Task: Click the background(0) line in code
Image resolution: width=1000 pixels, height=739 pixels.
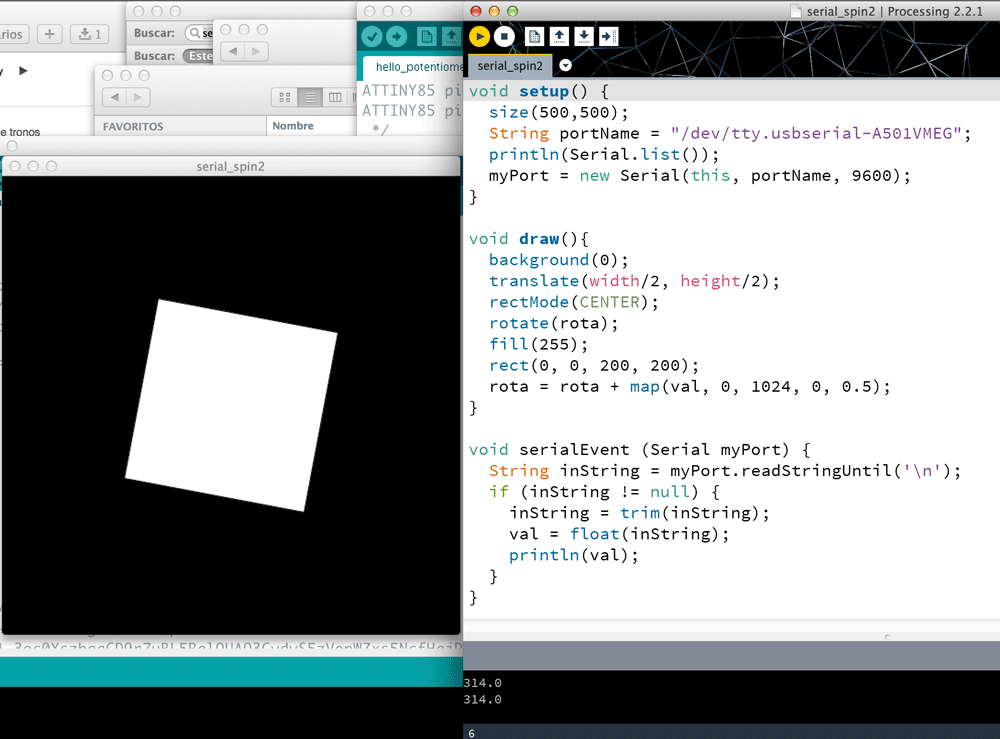Action: pos(559,260)
